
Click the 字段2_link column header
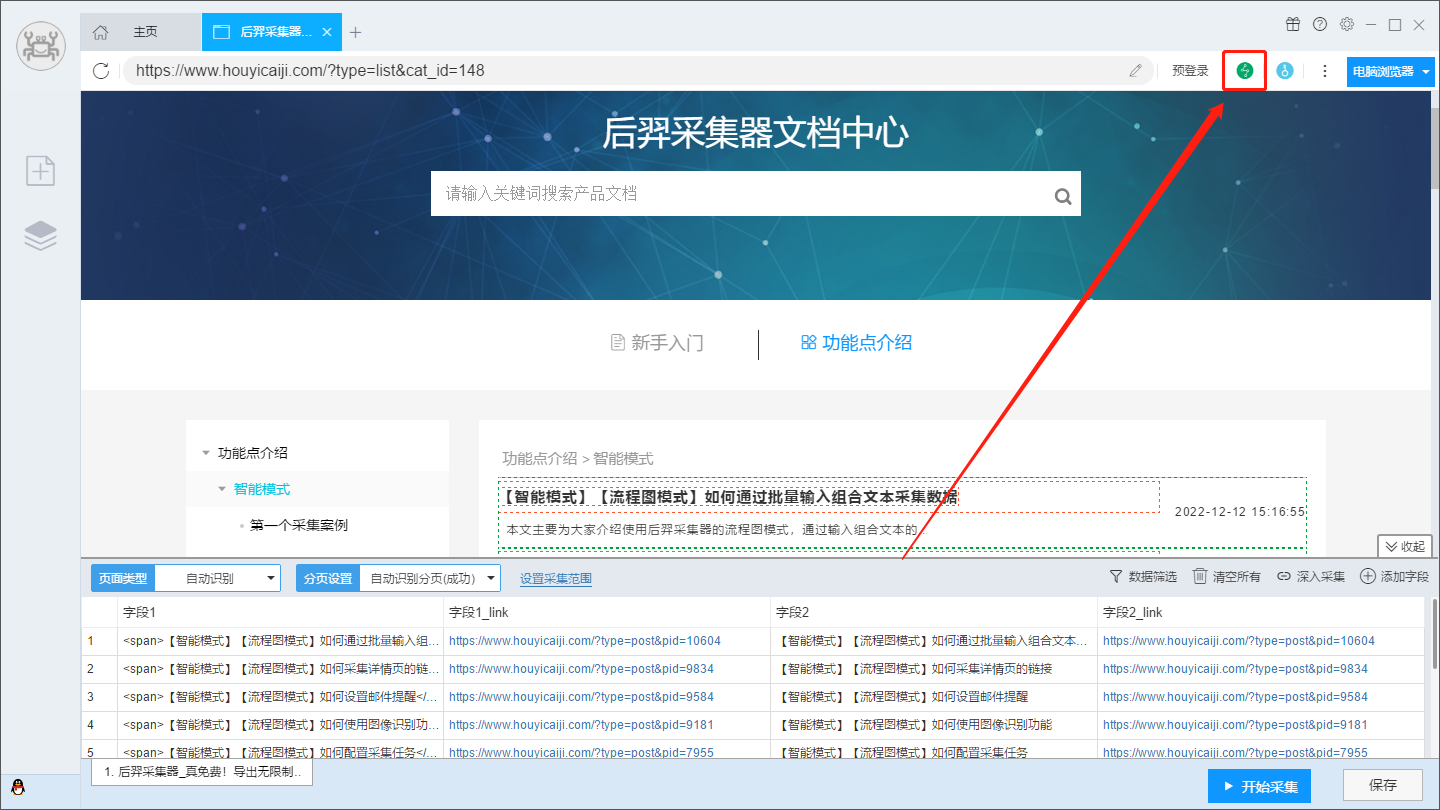pyautogui.click(x=1260, y=612)
